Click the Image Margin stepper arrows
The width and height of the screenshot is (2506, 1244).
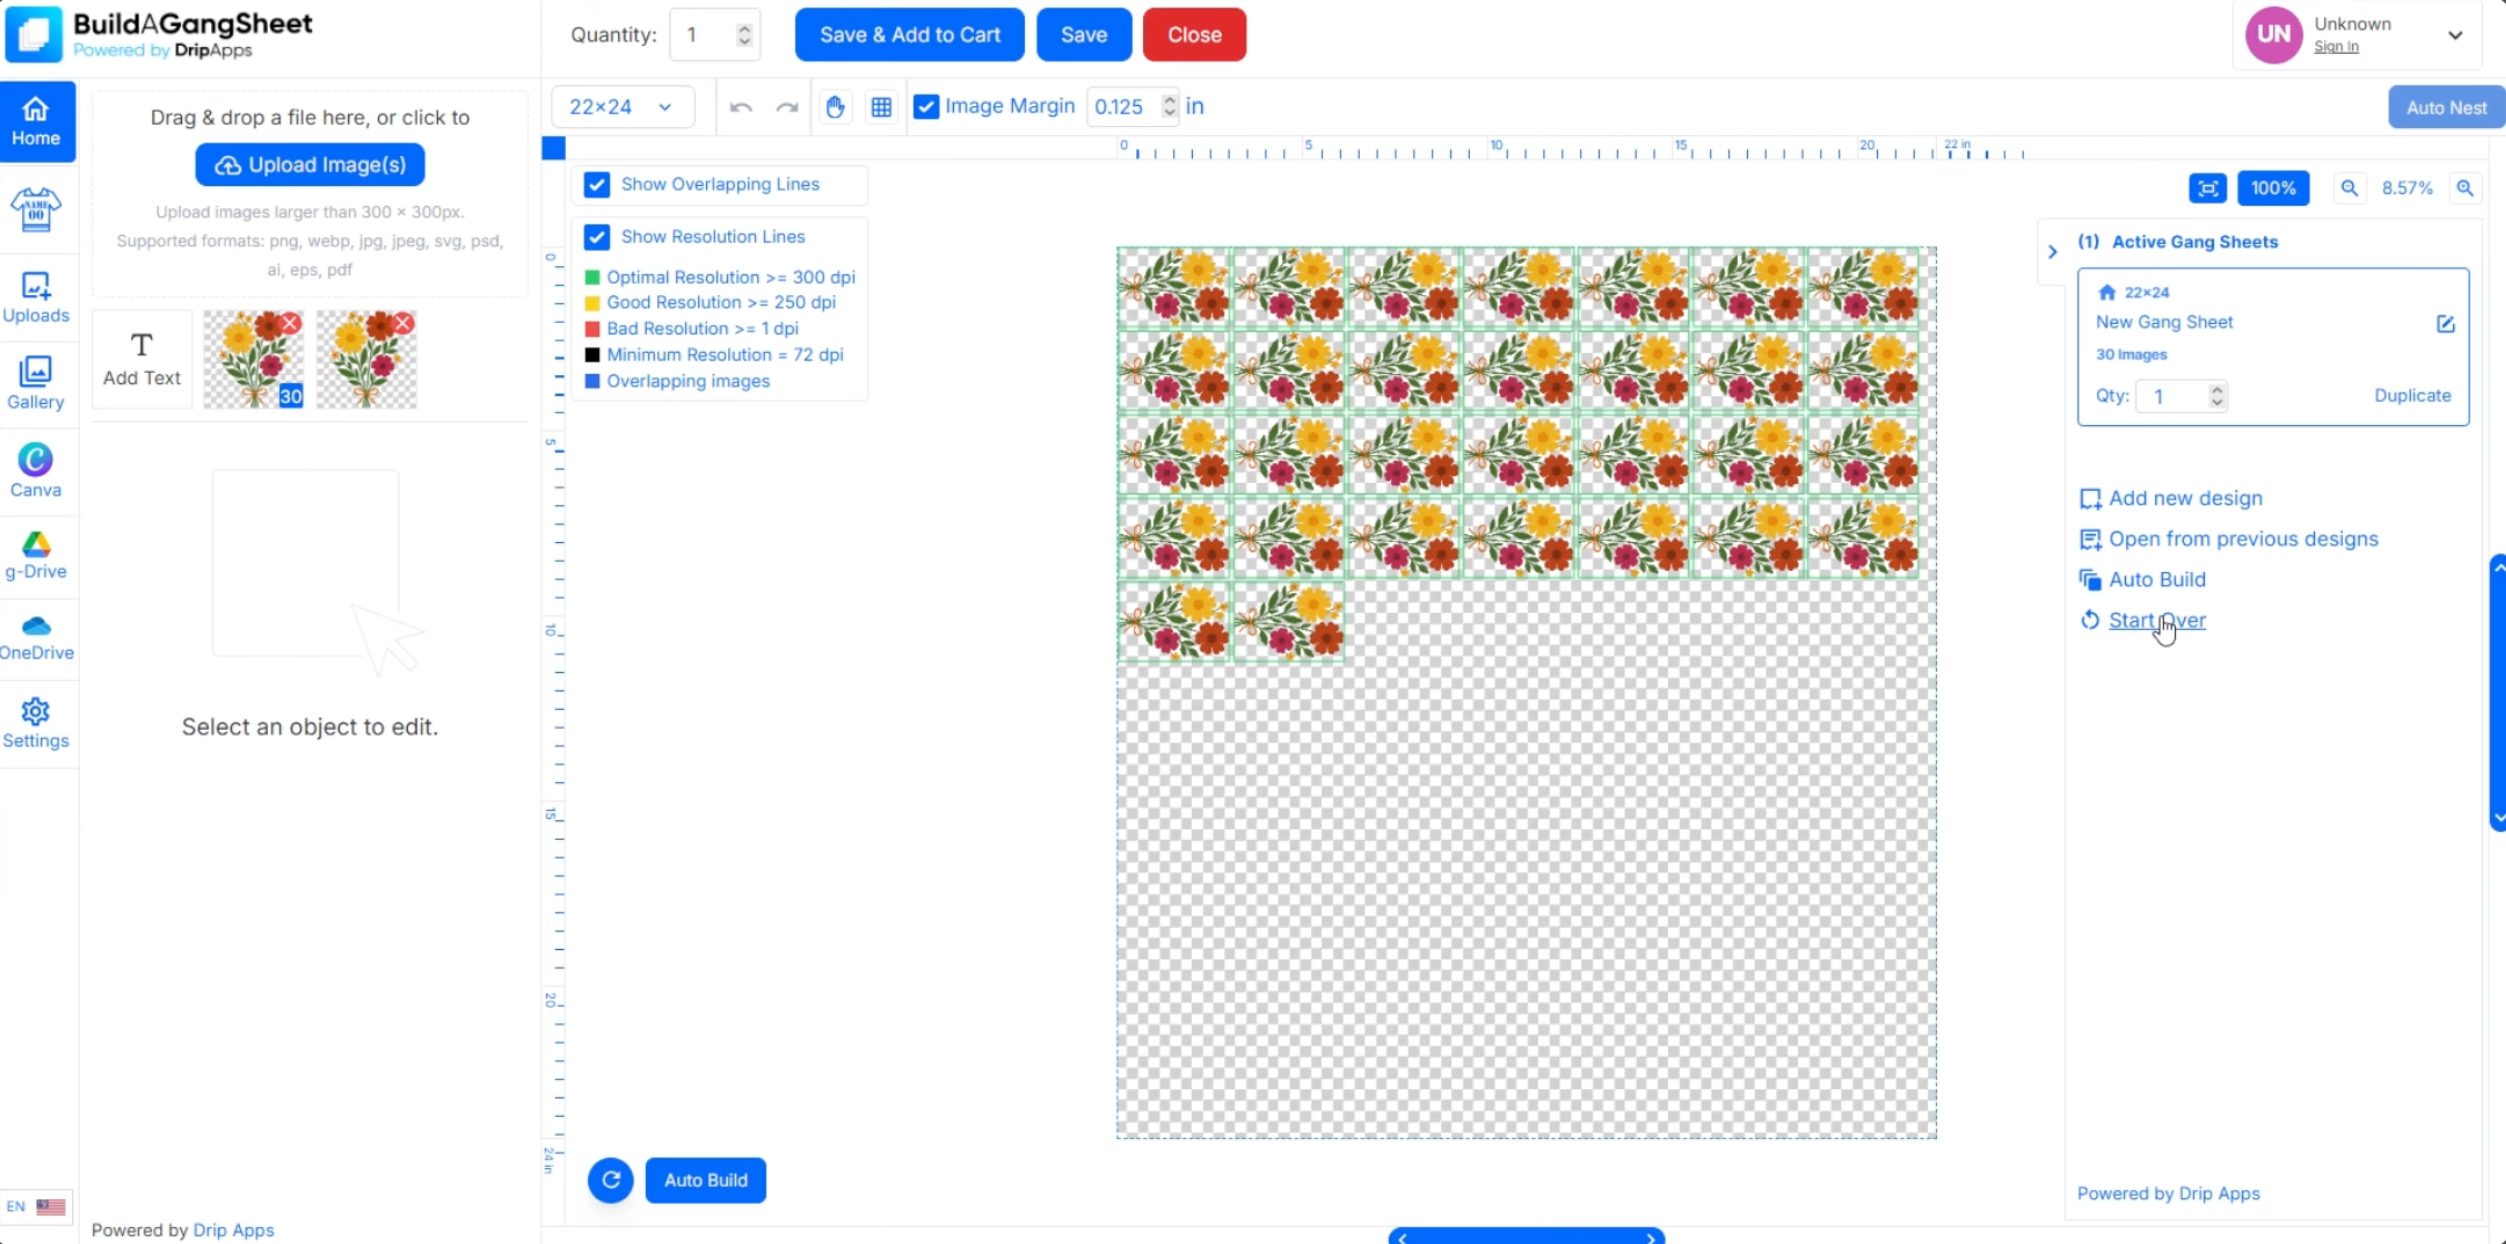coord(1169,106)
